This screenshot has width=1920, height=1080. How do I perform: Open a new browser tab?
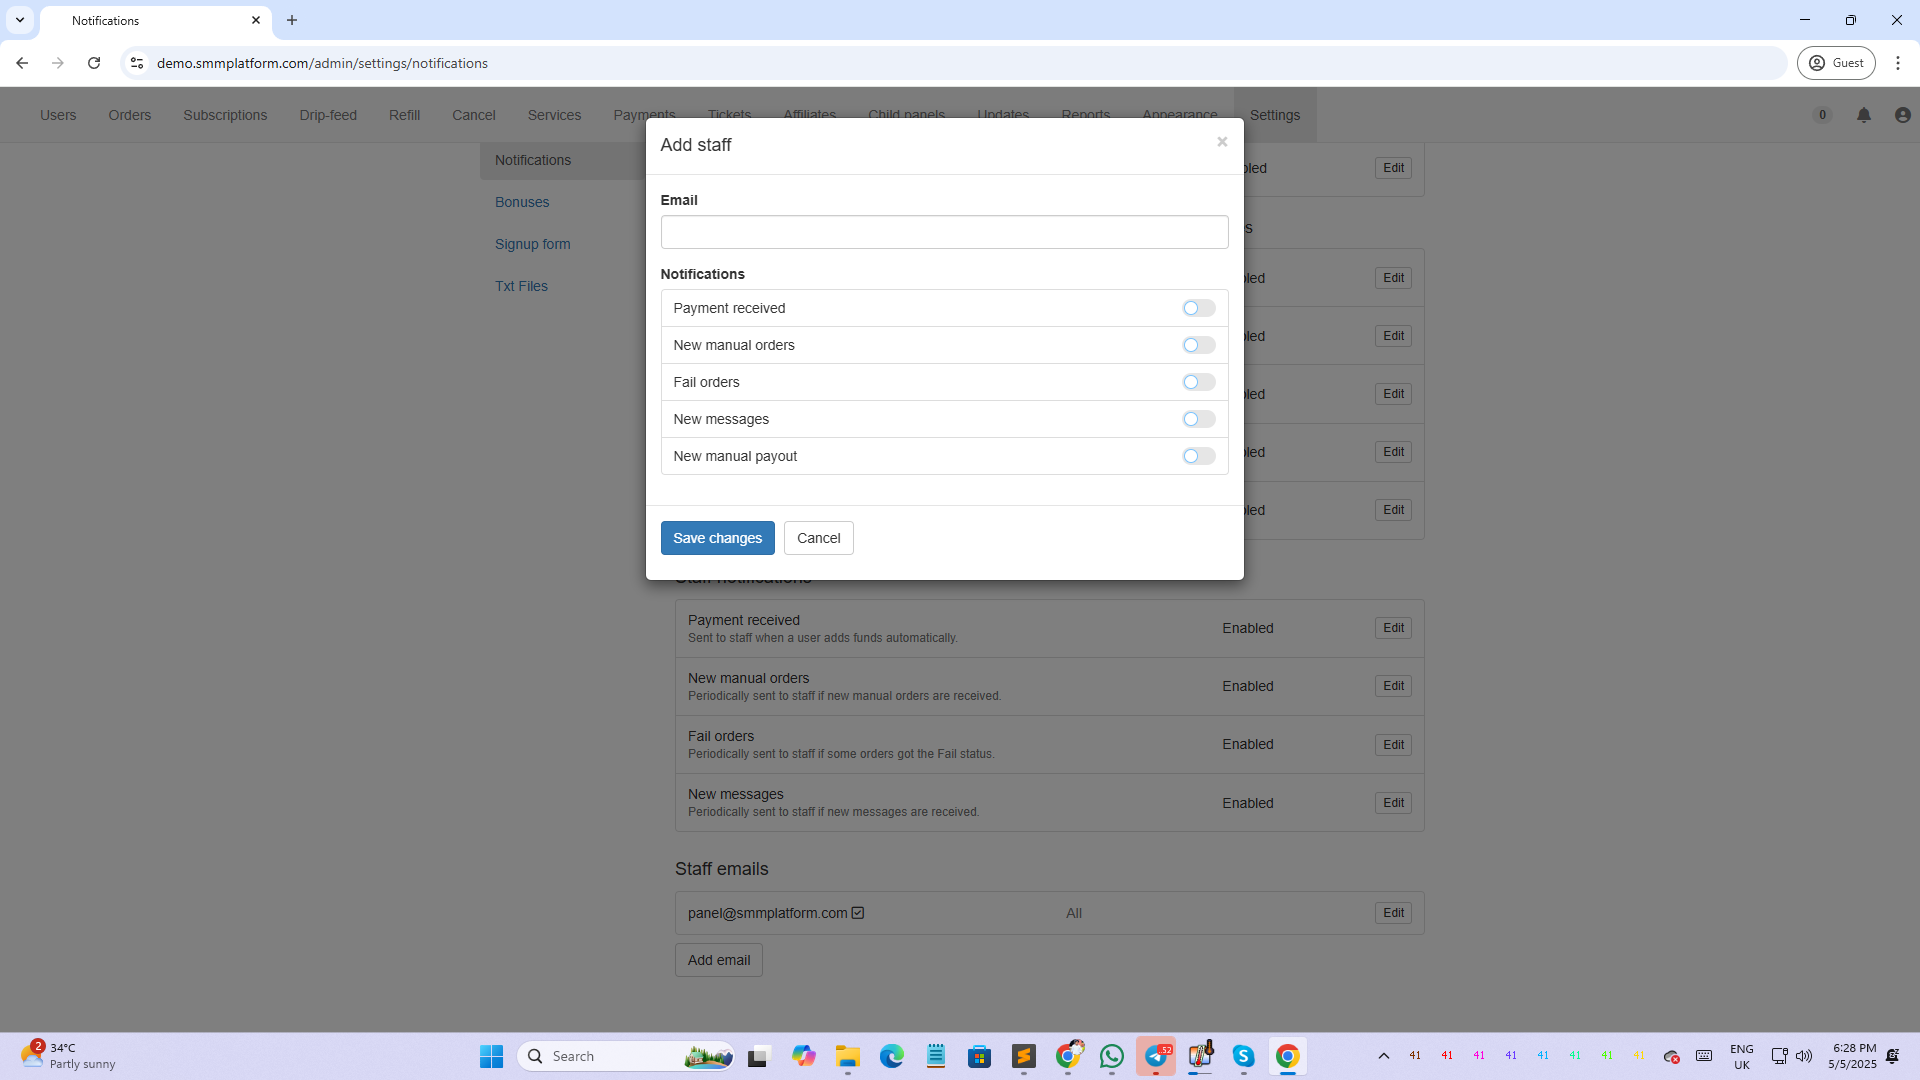pyautogui.click(x=292, y=20)
